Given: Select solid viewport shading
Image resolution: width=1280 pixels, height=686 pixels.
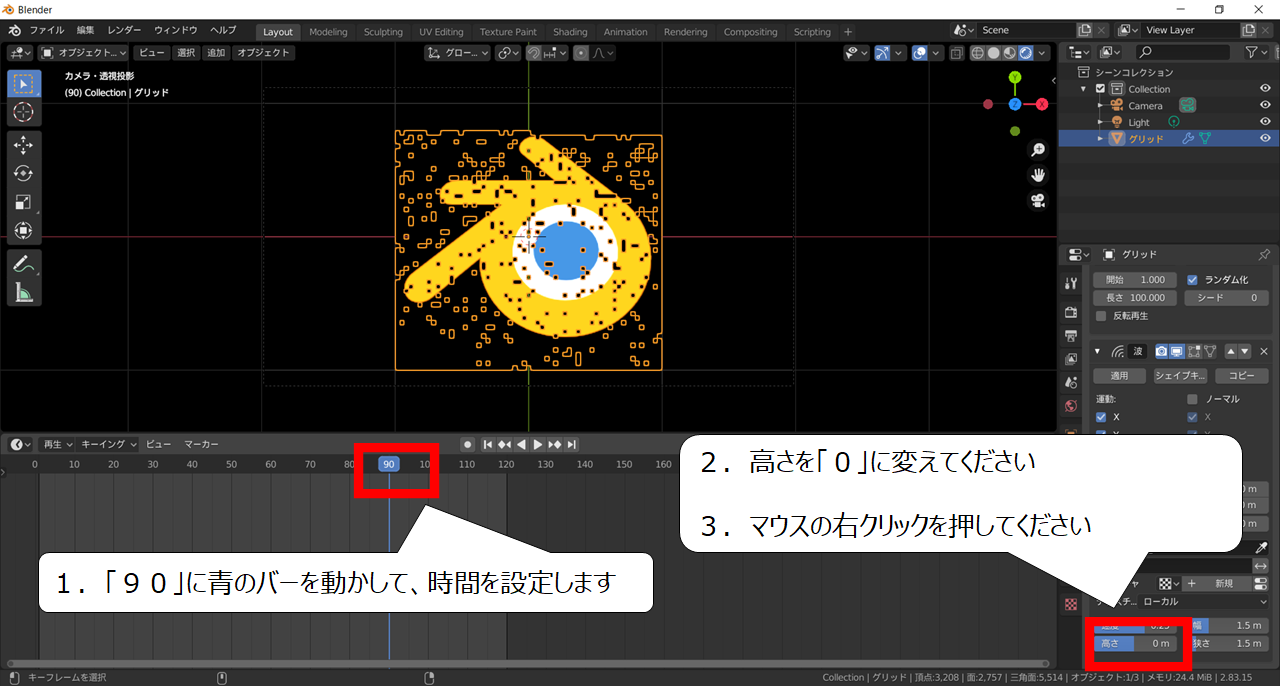Looking at the screenshot, I should 993,53.
